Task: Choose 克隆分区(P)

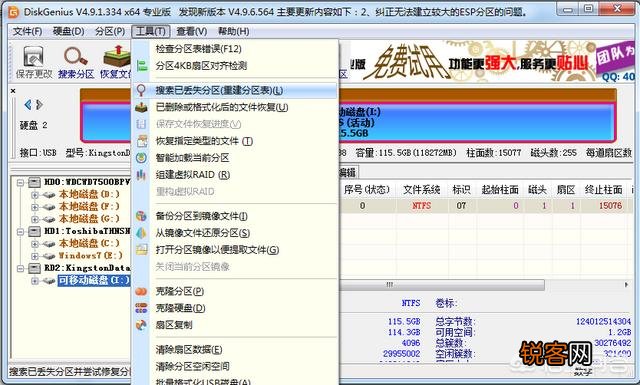Action: (x=236, y=291)
